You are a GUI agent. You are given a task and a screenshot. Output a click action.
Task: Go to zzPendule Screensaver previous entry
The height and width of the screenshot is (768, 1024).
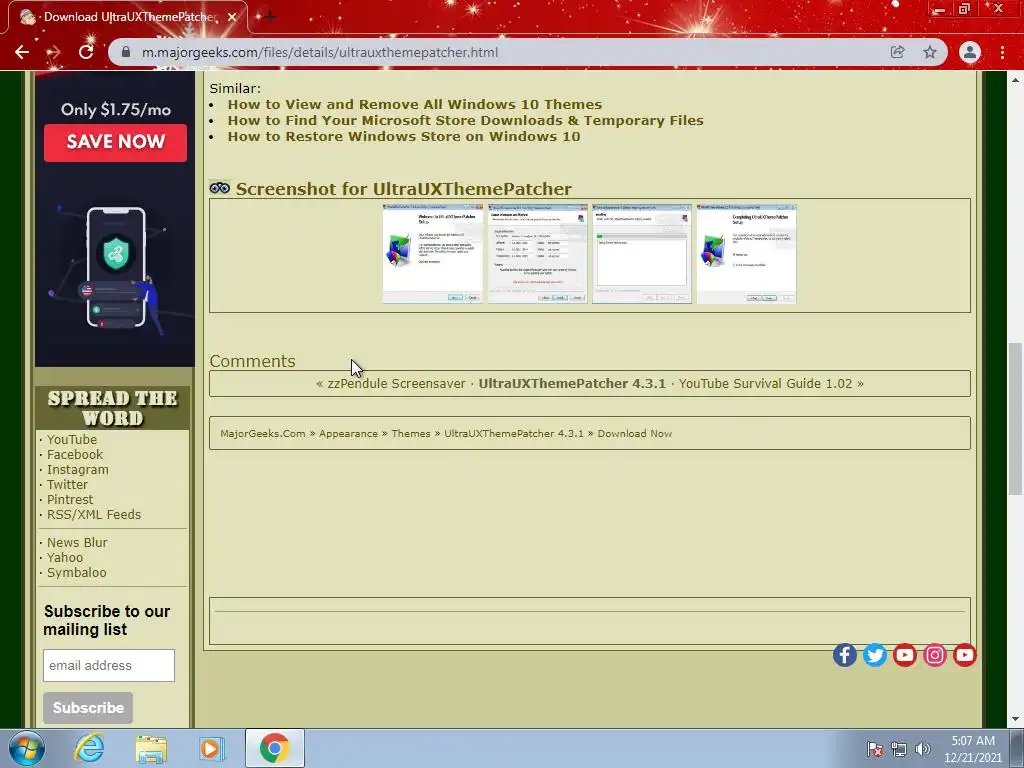pyautogui.click(x=396, y=383)
